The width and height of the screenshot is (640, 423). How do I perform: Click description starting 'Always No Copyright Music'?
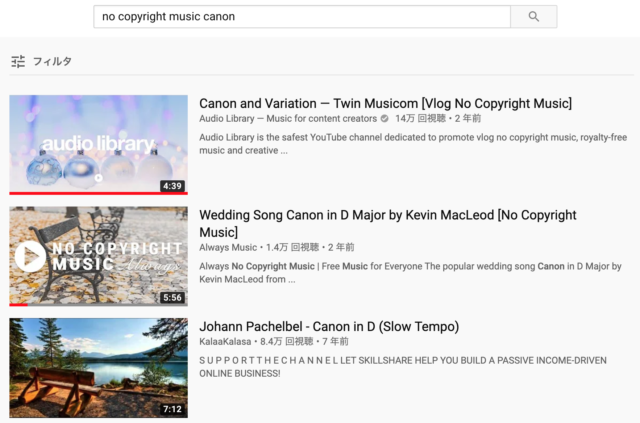pos(410,273)
